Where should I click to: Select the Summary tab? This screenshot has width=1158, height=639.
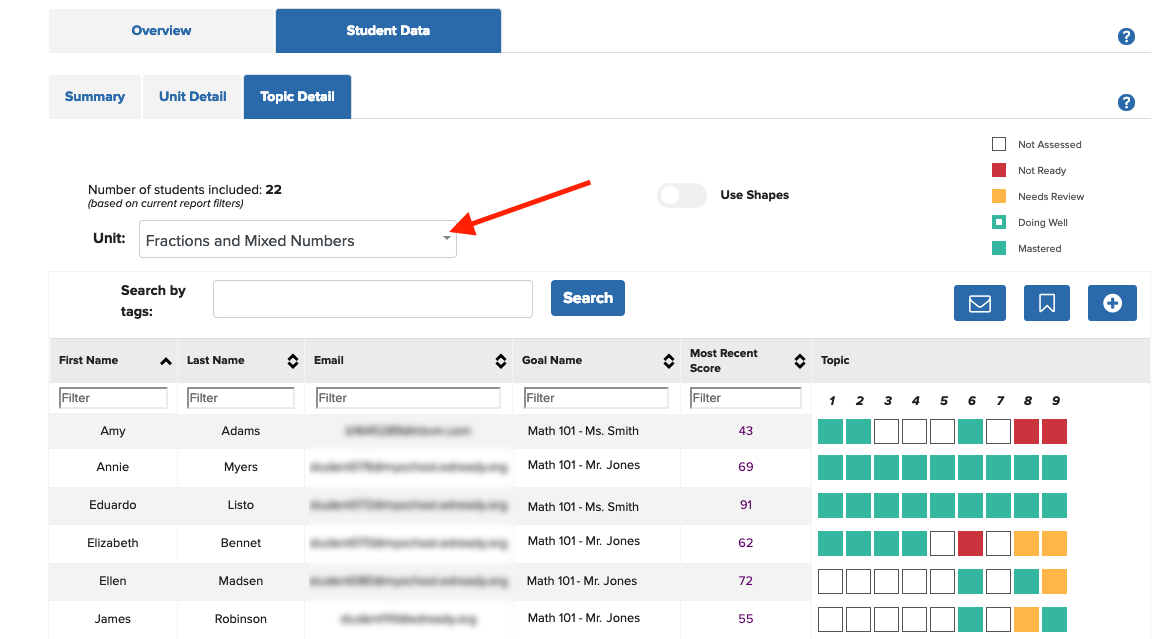pyautogui.click(x=94, y=96)
